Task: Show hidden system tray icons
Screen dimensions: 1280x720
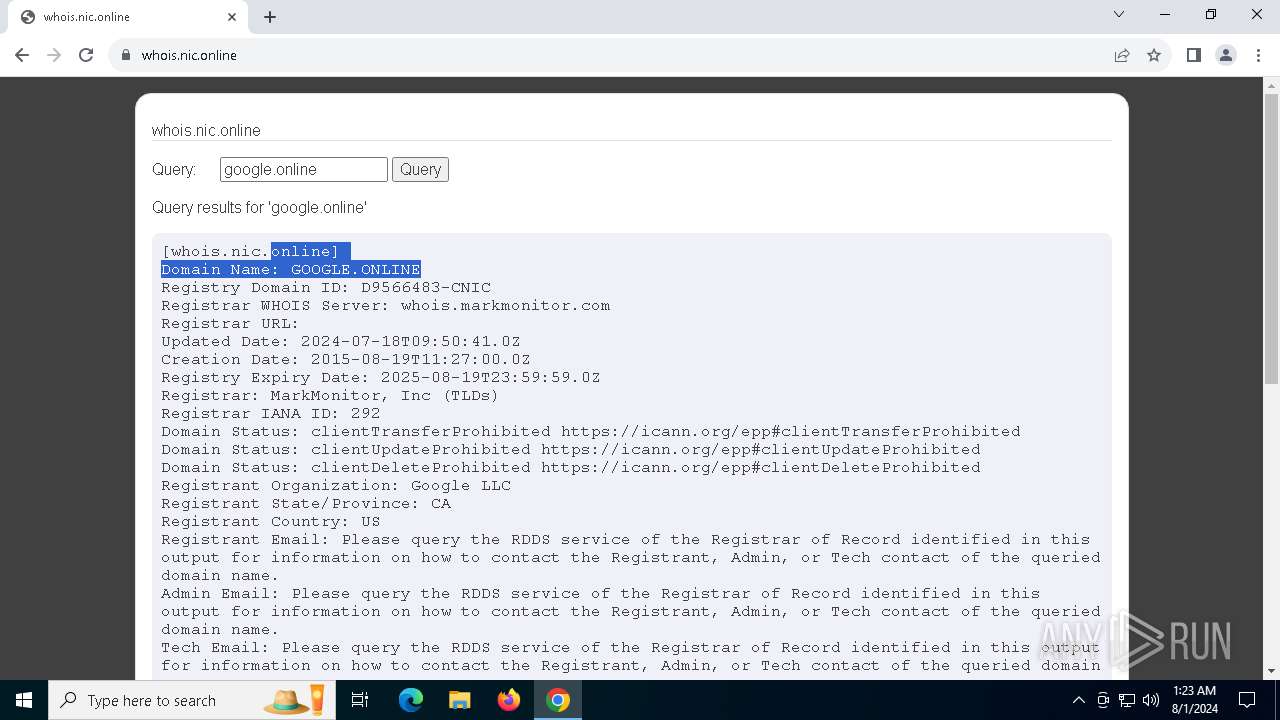Action: point(1079,700)
